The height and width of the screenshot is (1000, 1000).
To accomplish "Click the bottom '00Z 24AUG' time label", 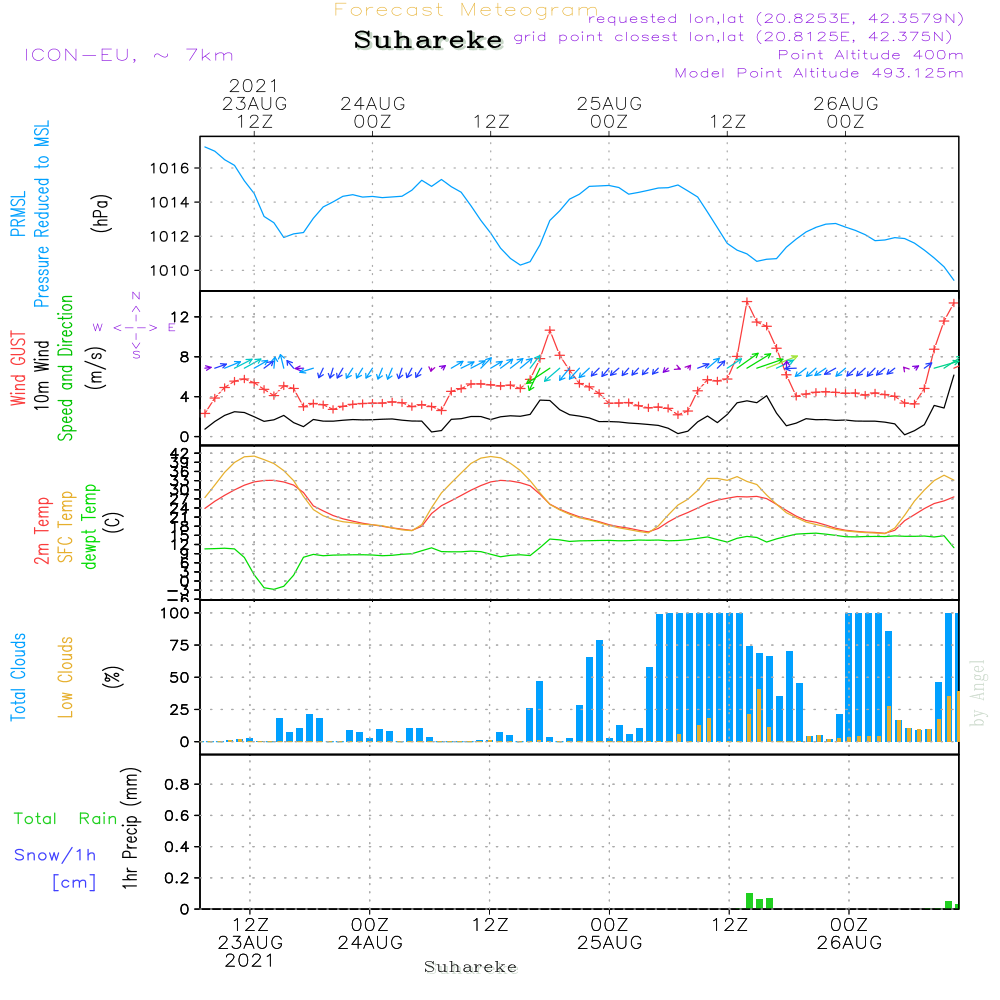I will coord(370,934).
